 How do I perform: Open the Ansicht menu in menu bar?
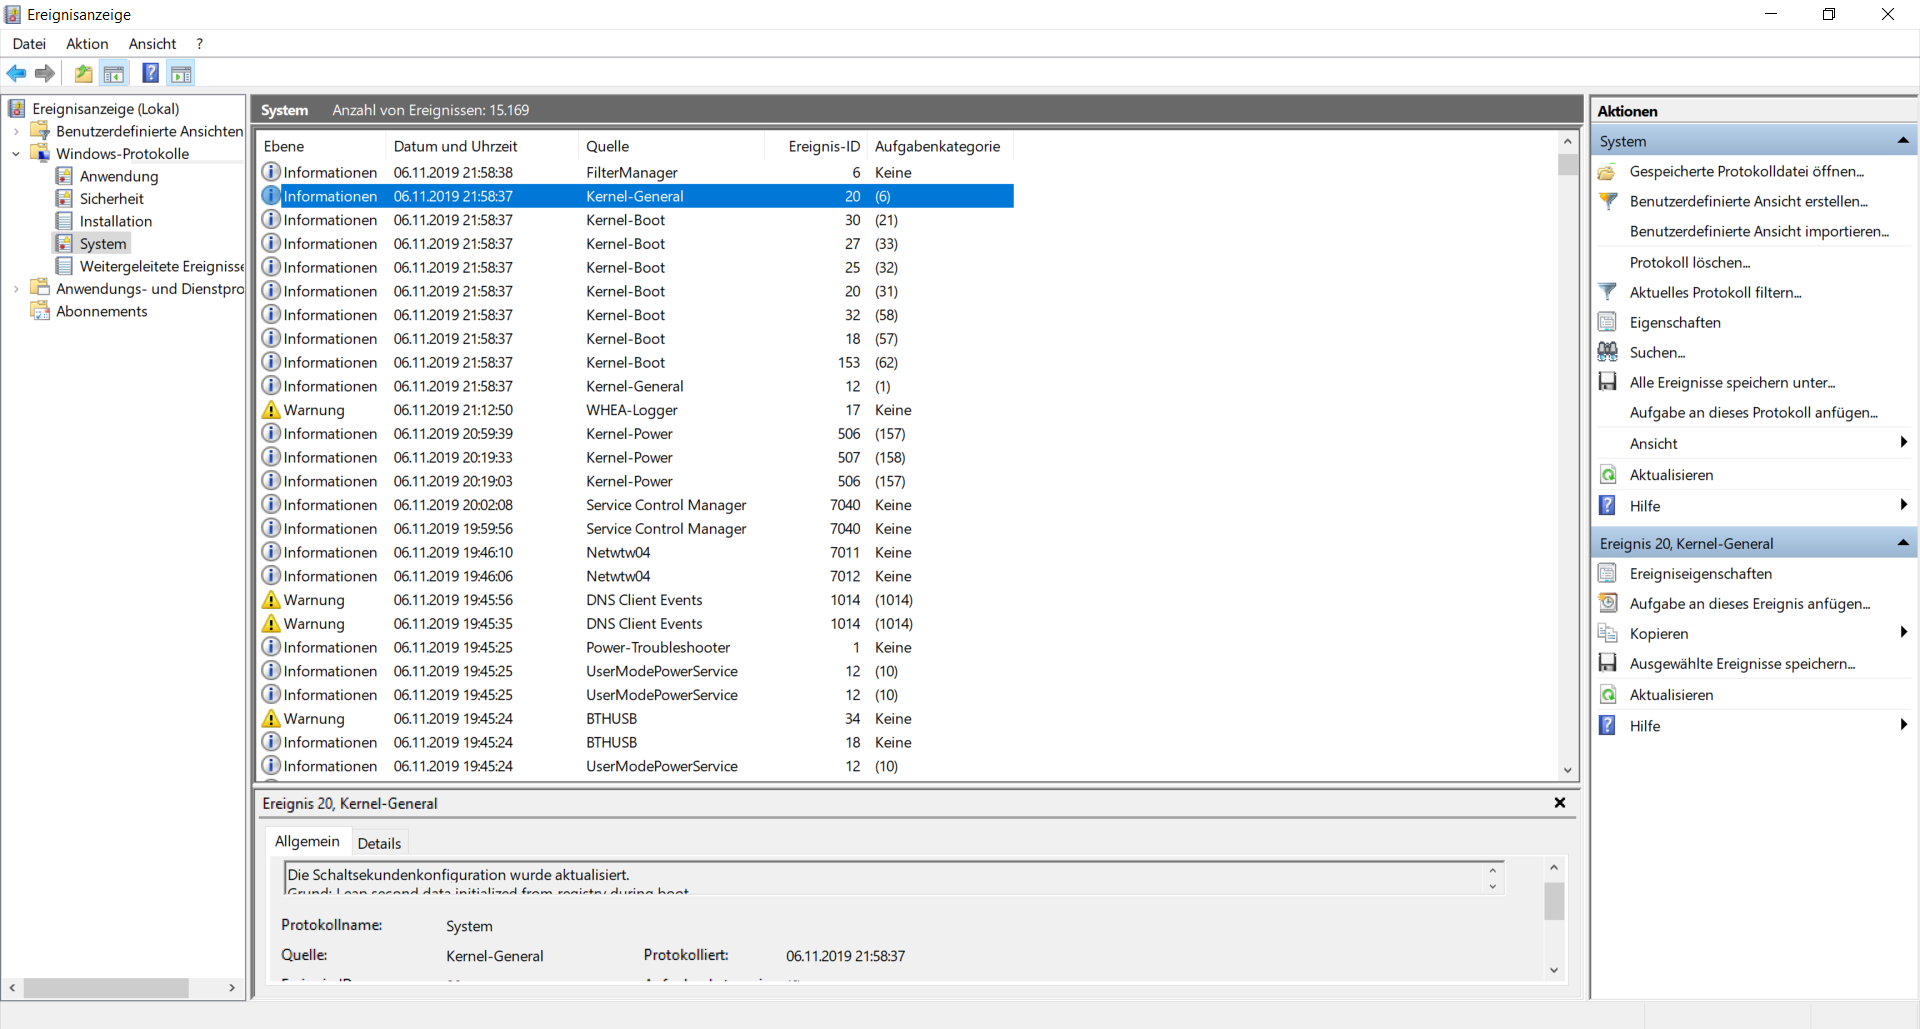pos(152,44)
